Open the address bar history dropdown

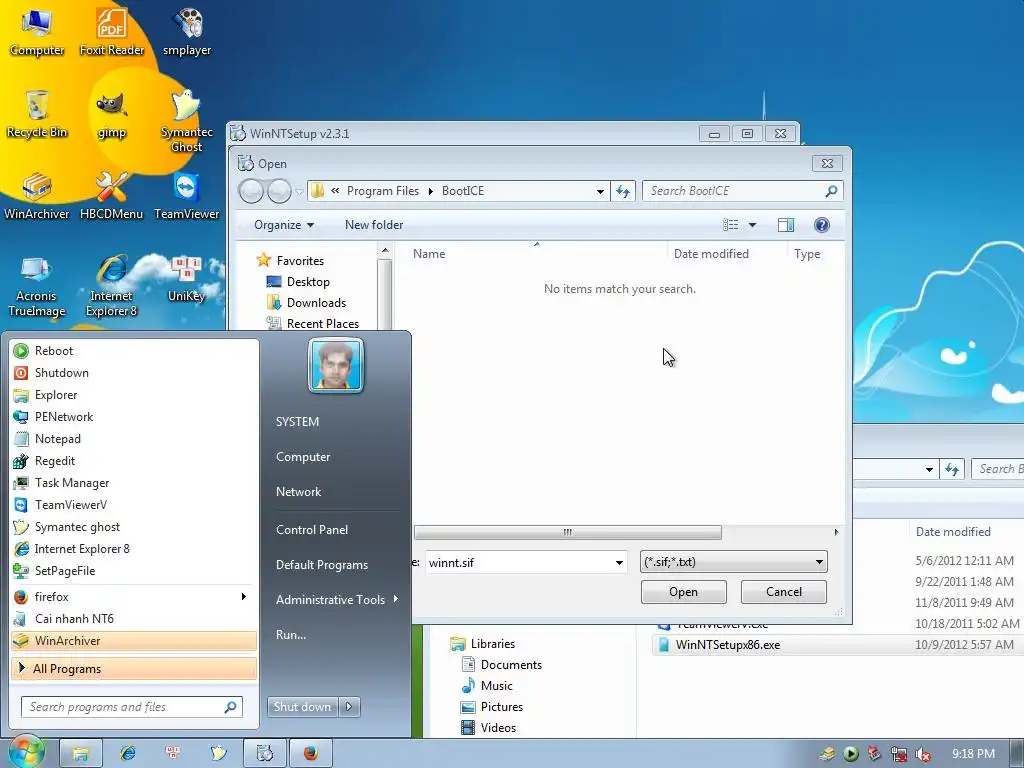click(600, 191)
